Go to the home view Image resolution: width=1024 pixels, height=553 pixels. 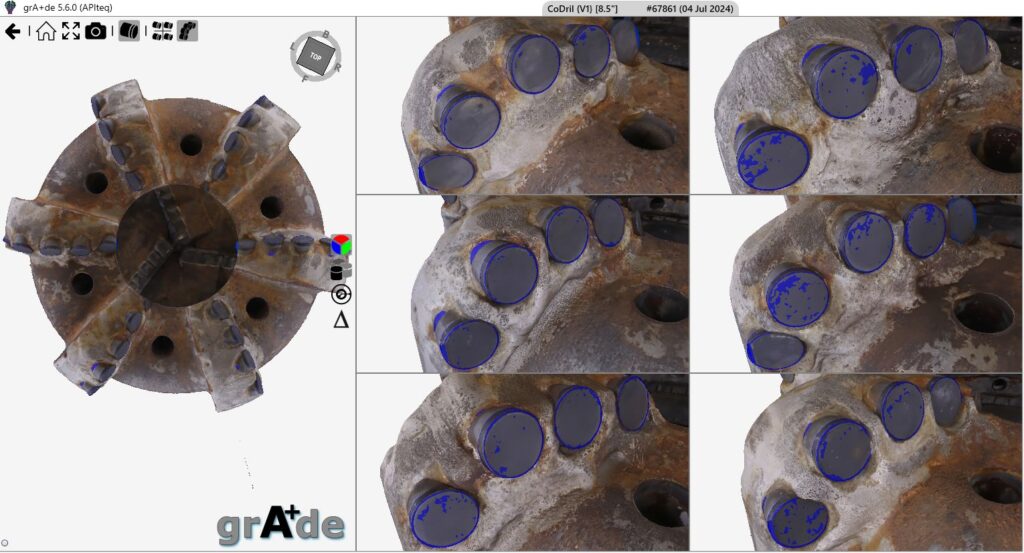point(46,31)
